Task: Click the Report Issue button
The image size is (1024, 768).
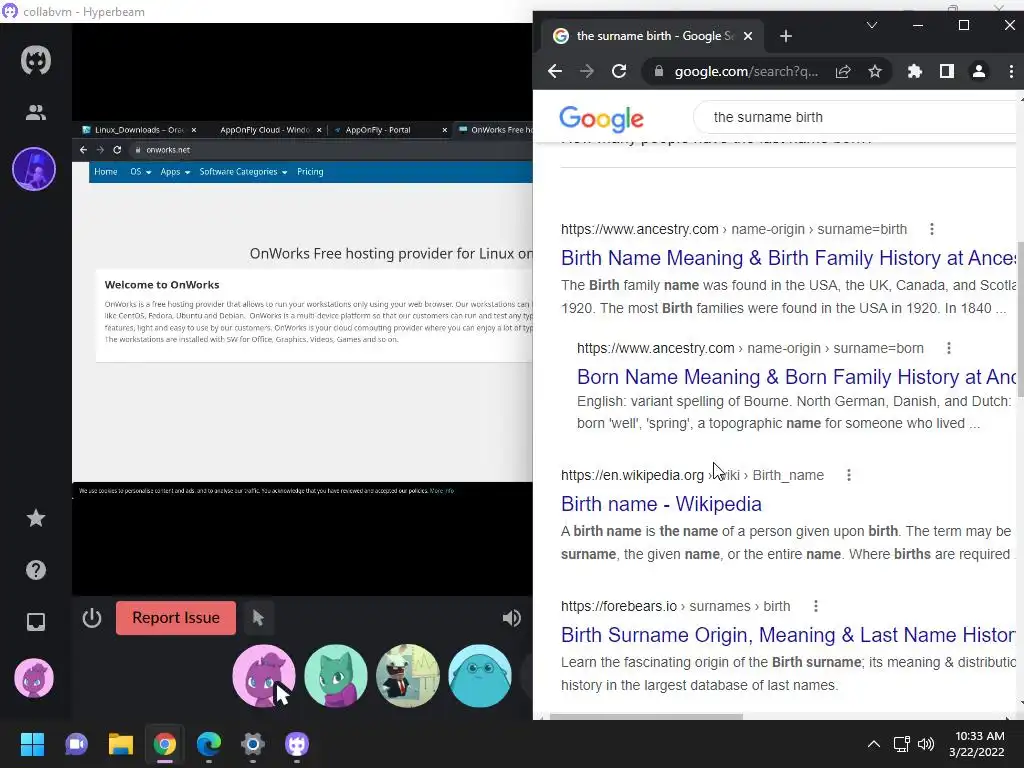Action: click(x=176, y=618)
